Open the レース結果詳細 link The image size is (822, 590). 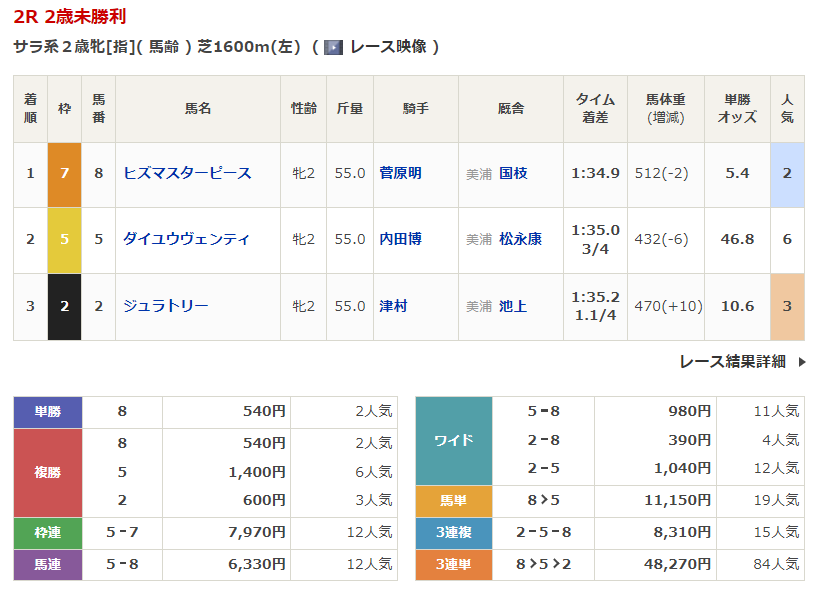tap(732, 362)
